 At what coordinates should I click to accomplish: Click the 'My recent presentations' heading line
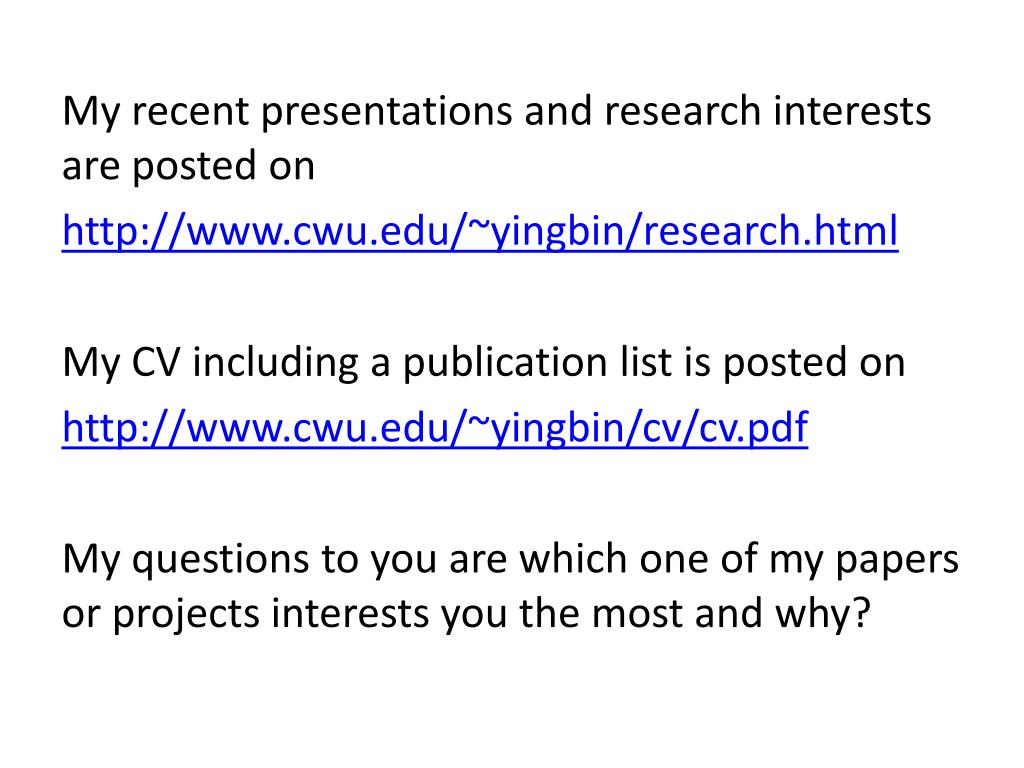coord(496,112)
